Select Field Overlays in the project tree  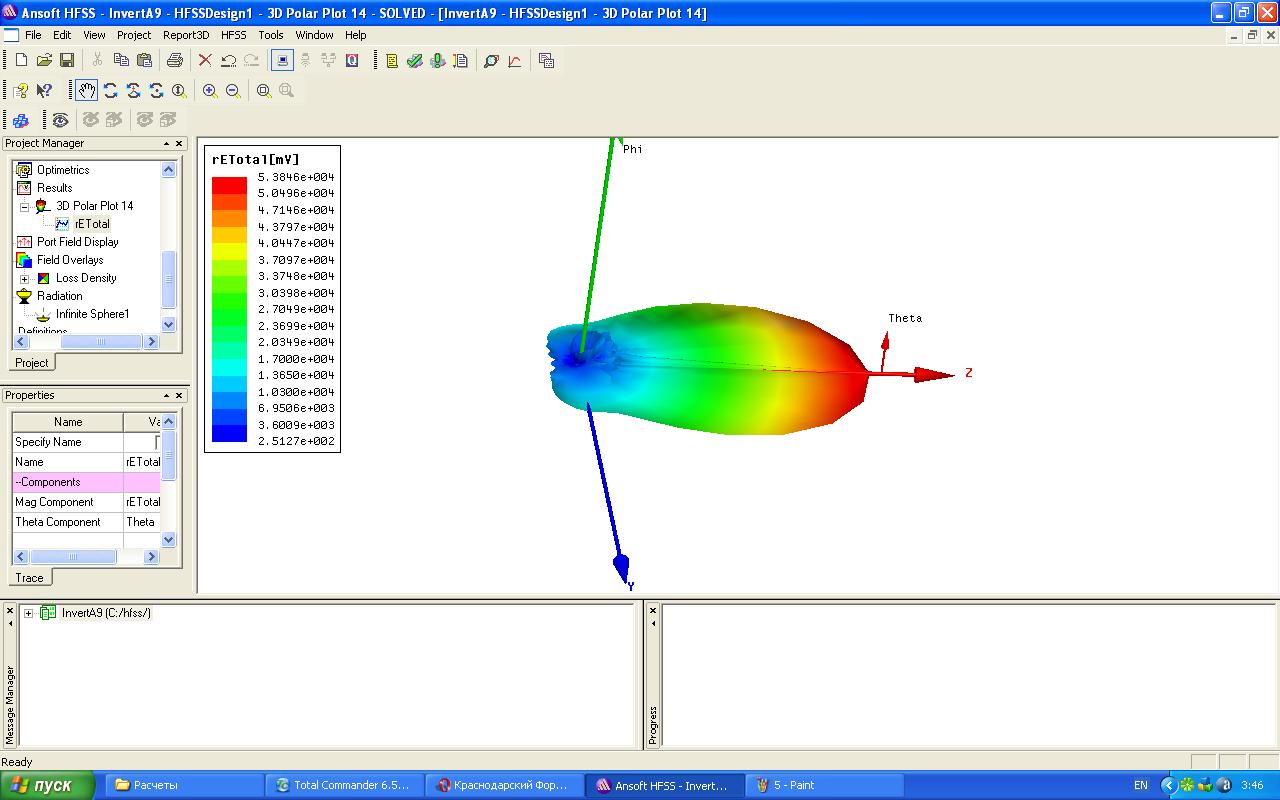click(x=70, y=260)
